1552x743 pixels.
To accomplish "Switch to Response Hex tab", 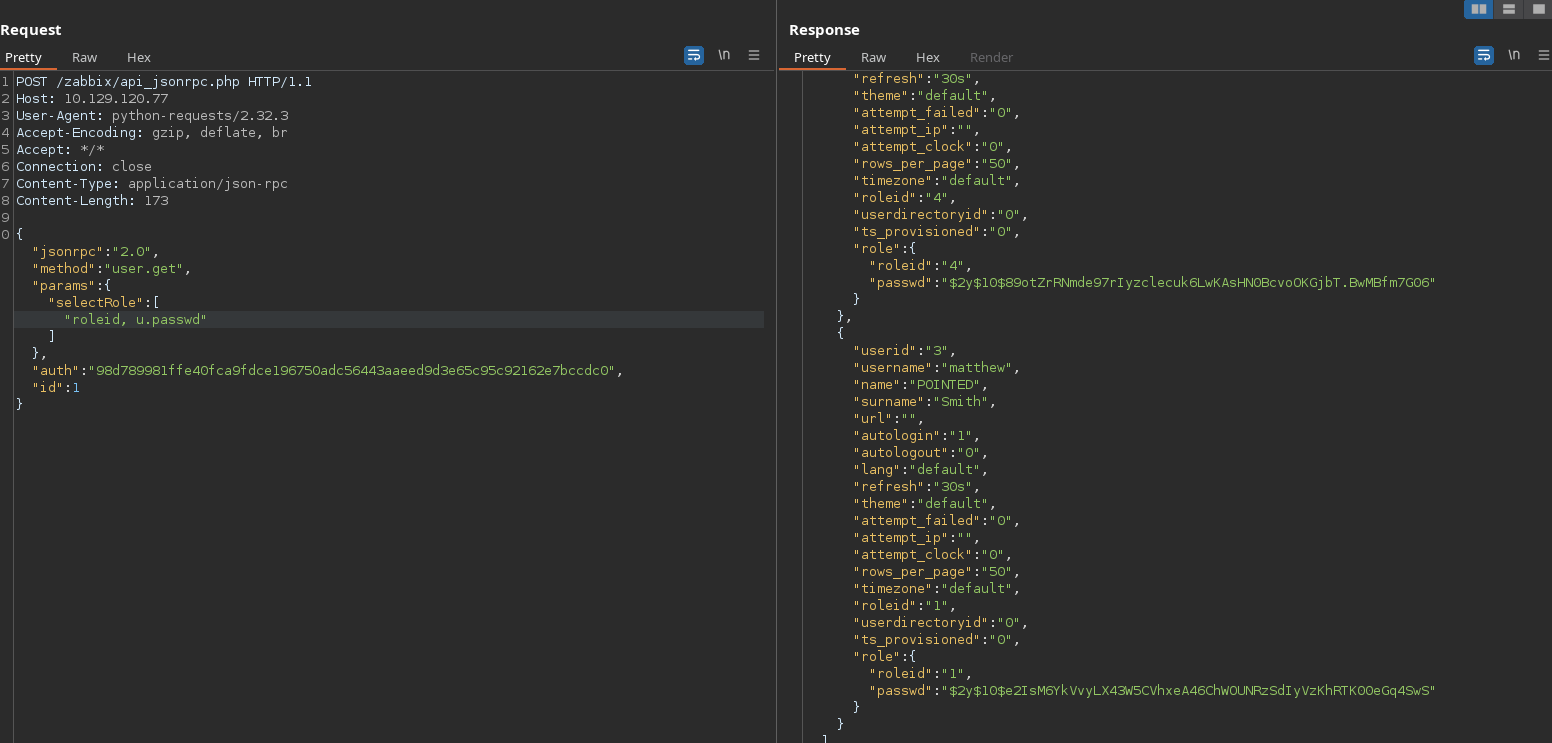I will (x=928, y=57).
